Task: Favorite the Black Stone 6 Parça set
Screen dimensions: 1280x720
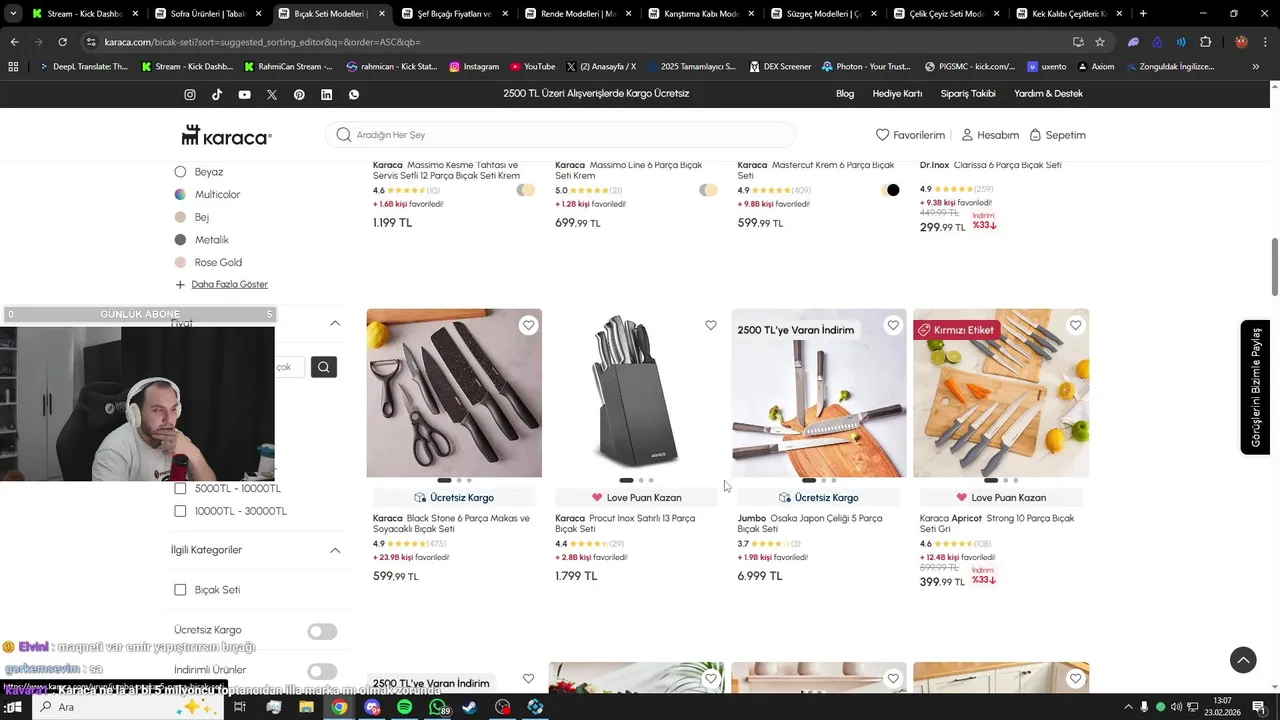Action: [x=528, y=325]
